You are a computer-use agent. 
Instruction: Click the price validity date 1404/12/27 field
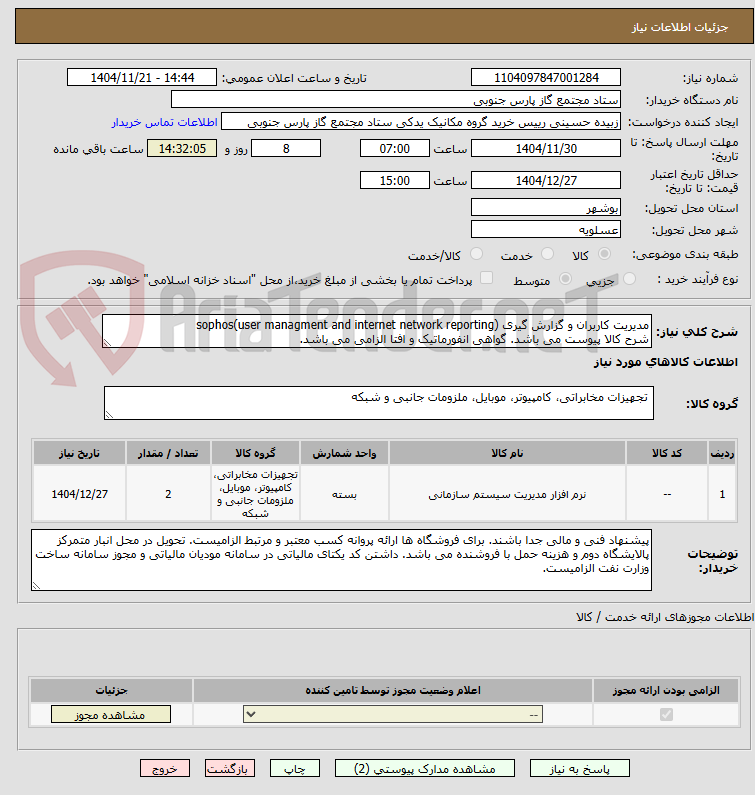[x=546, y=180]
